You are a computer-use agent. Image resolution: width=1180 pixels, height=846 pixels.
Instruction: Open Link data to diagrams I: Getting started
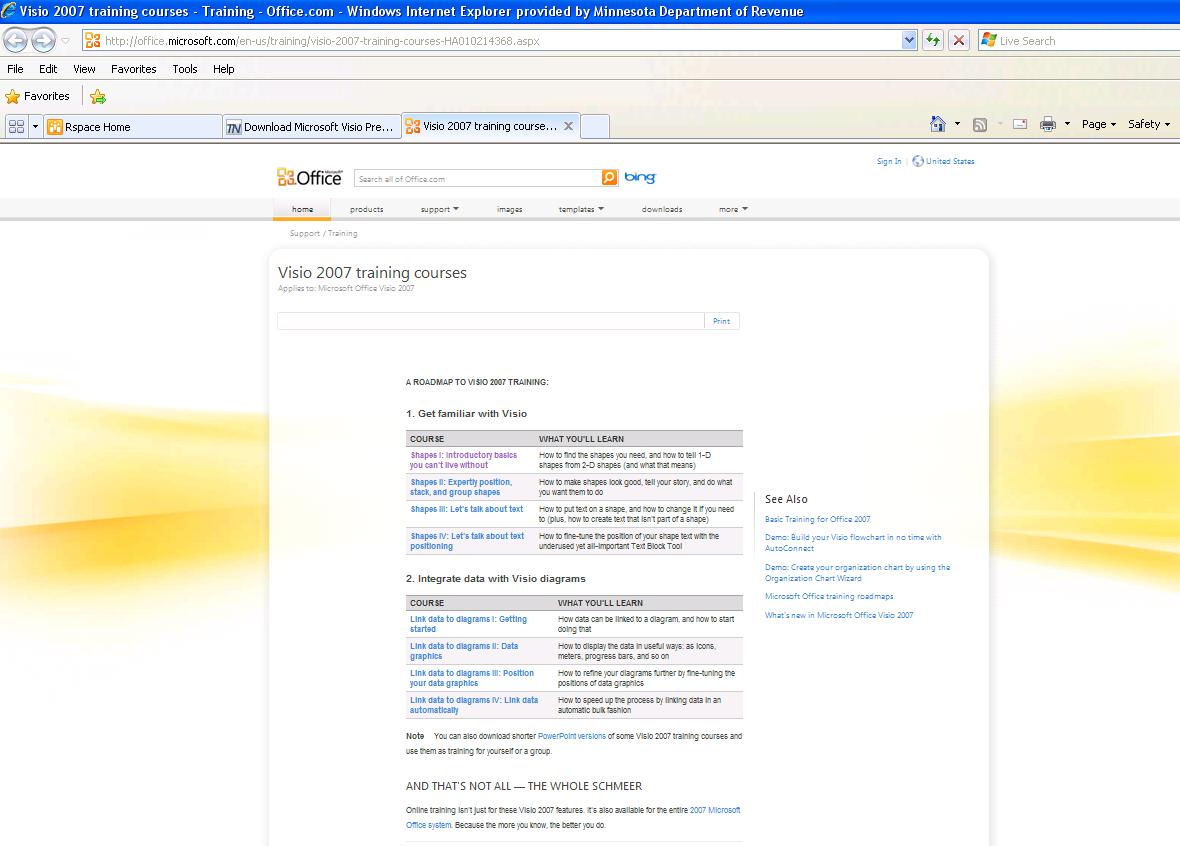pyautogui.click(x=468, y=624)
